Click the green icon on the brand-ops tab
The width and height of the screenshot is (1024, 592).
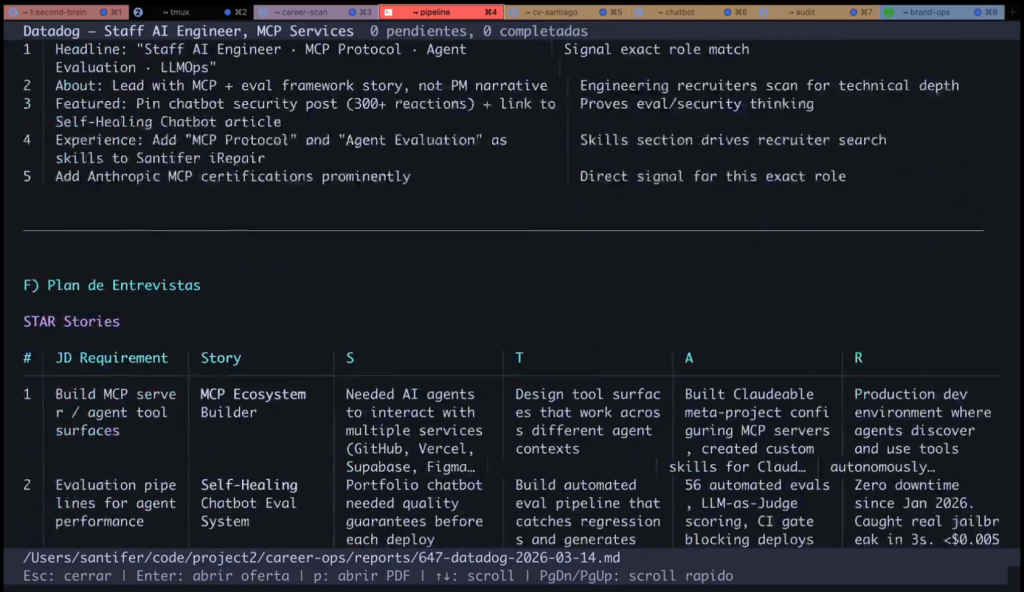887,12
